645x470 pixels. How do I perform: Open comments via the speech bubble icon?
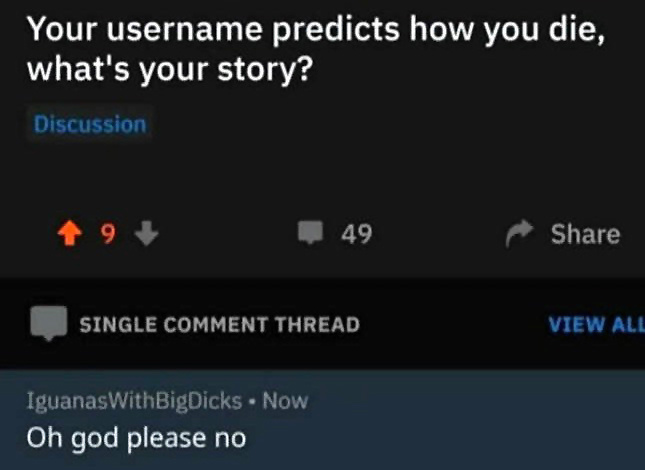(311, 234)
